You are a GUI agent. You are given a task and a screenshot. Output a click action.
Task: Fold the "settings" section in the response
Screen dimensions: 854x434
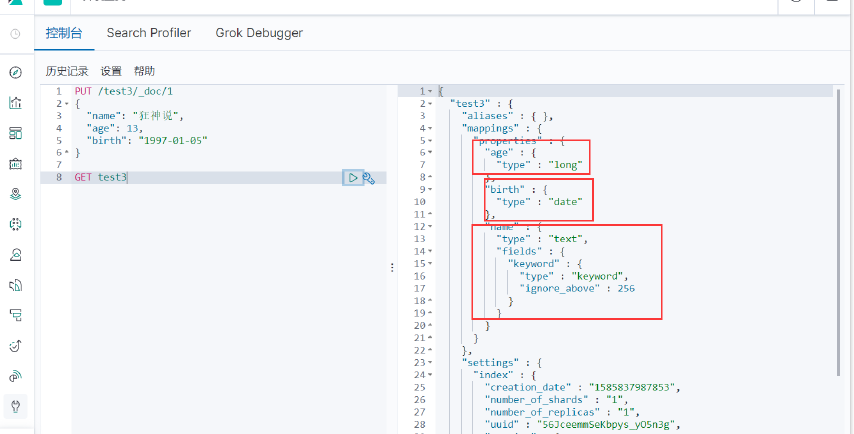(x=431, y=362)
